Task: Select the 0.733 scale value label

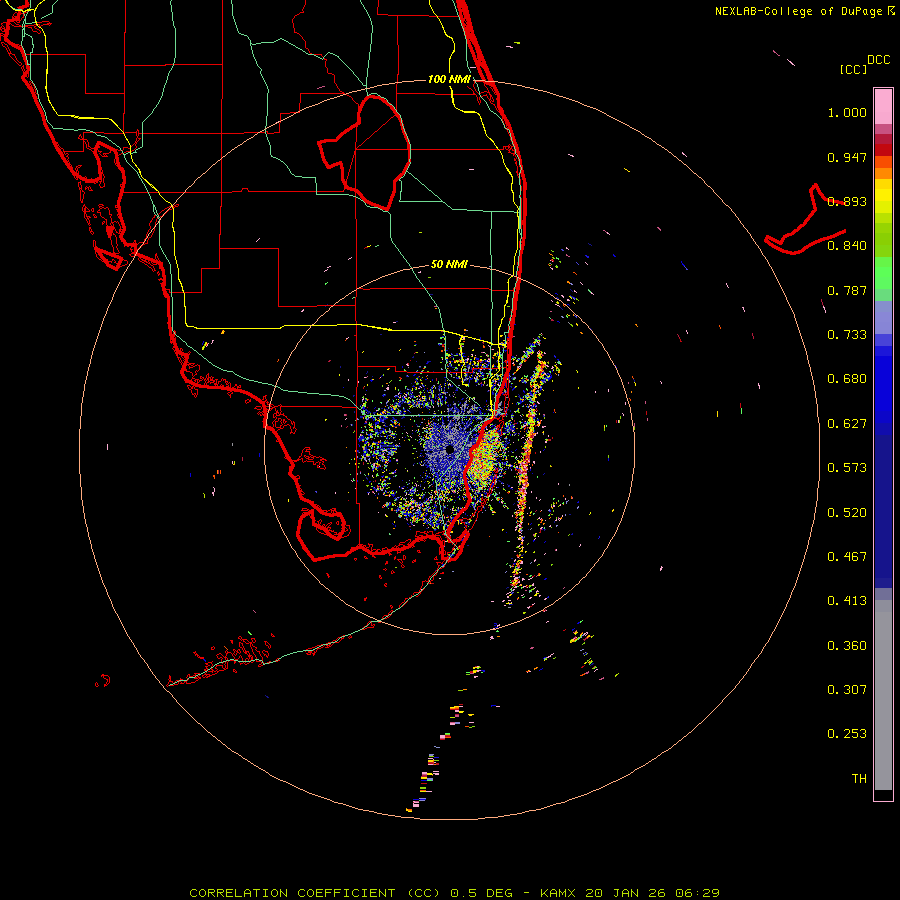Action: (847, 335)
